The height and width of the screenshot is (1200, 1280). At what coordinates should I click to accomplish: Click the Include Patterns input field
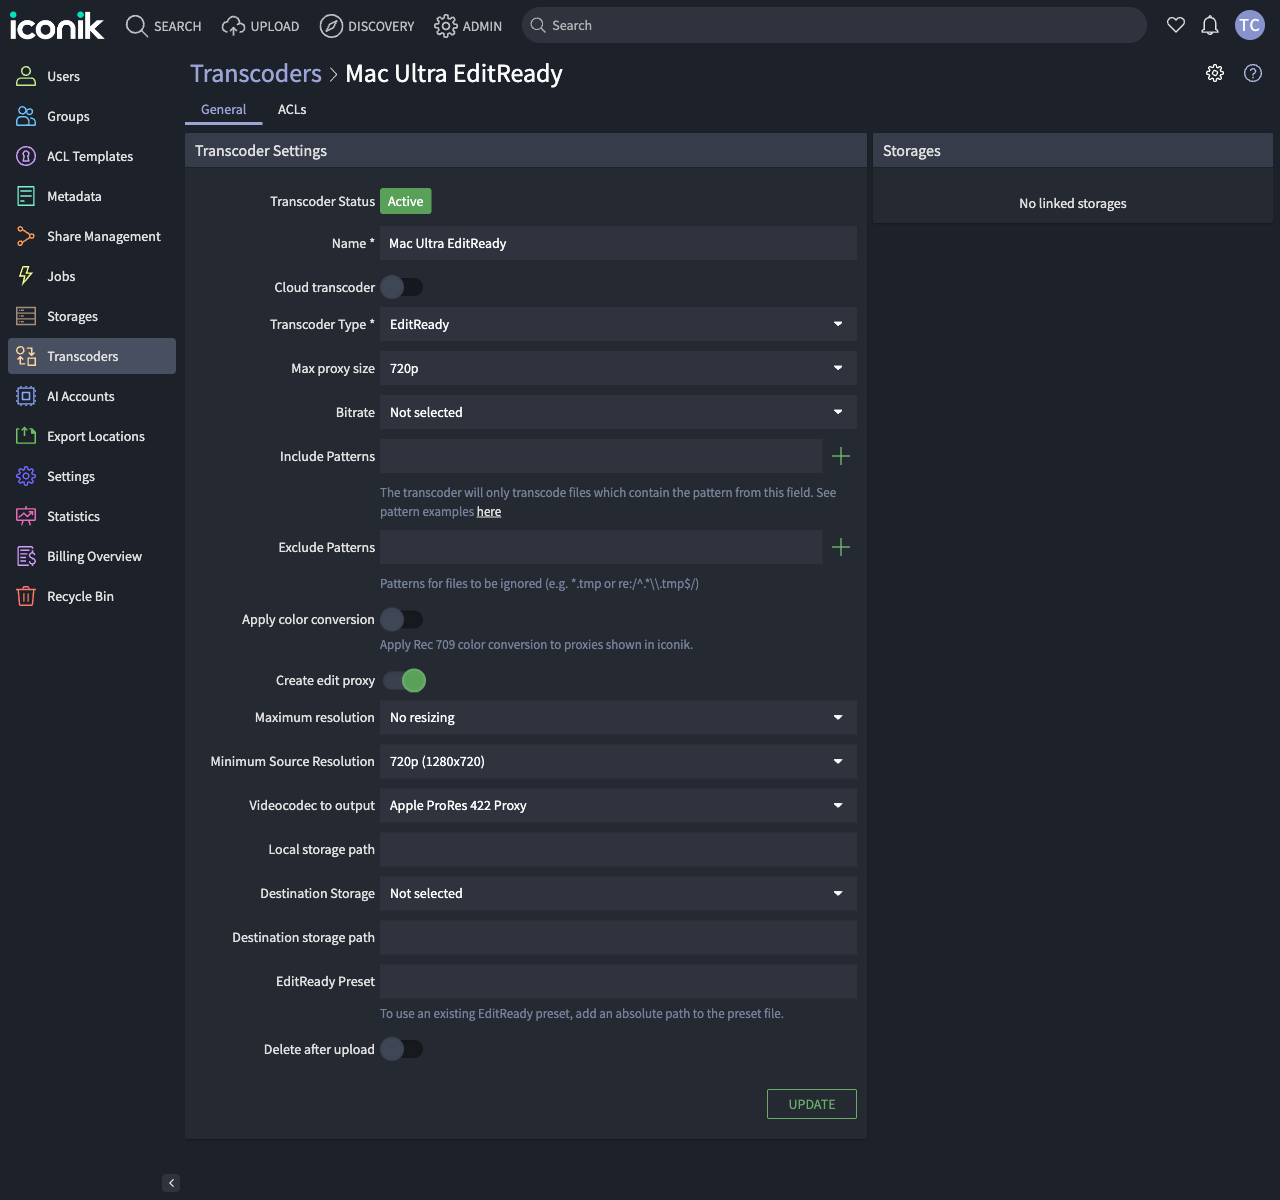pos(601,456)
